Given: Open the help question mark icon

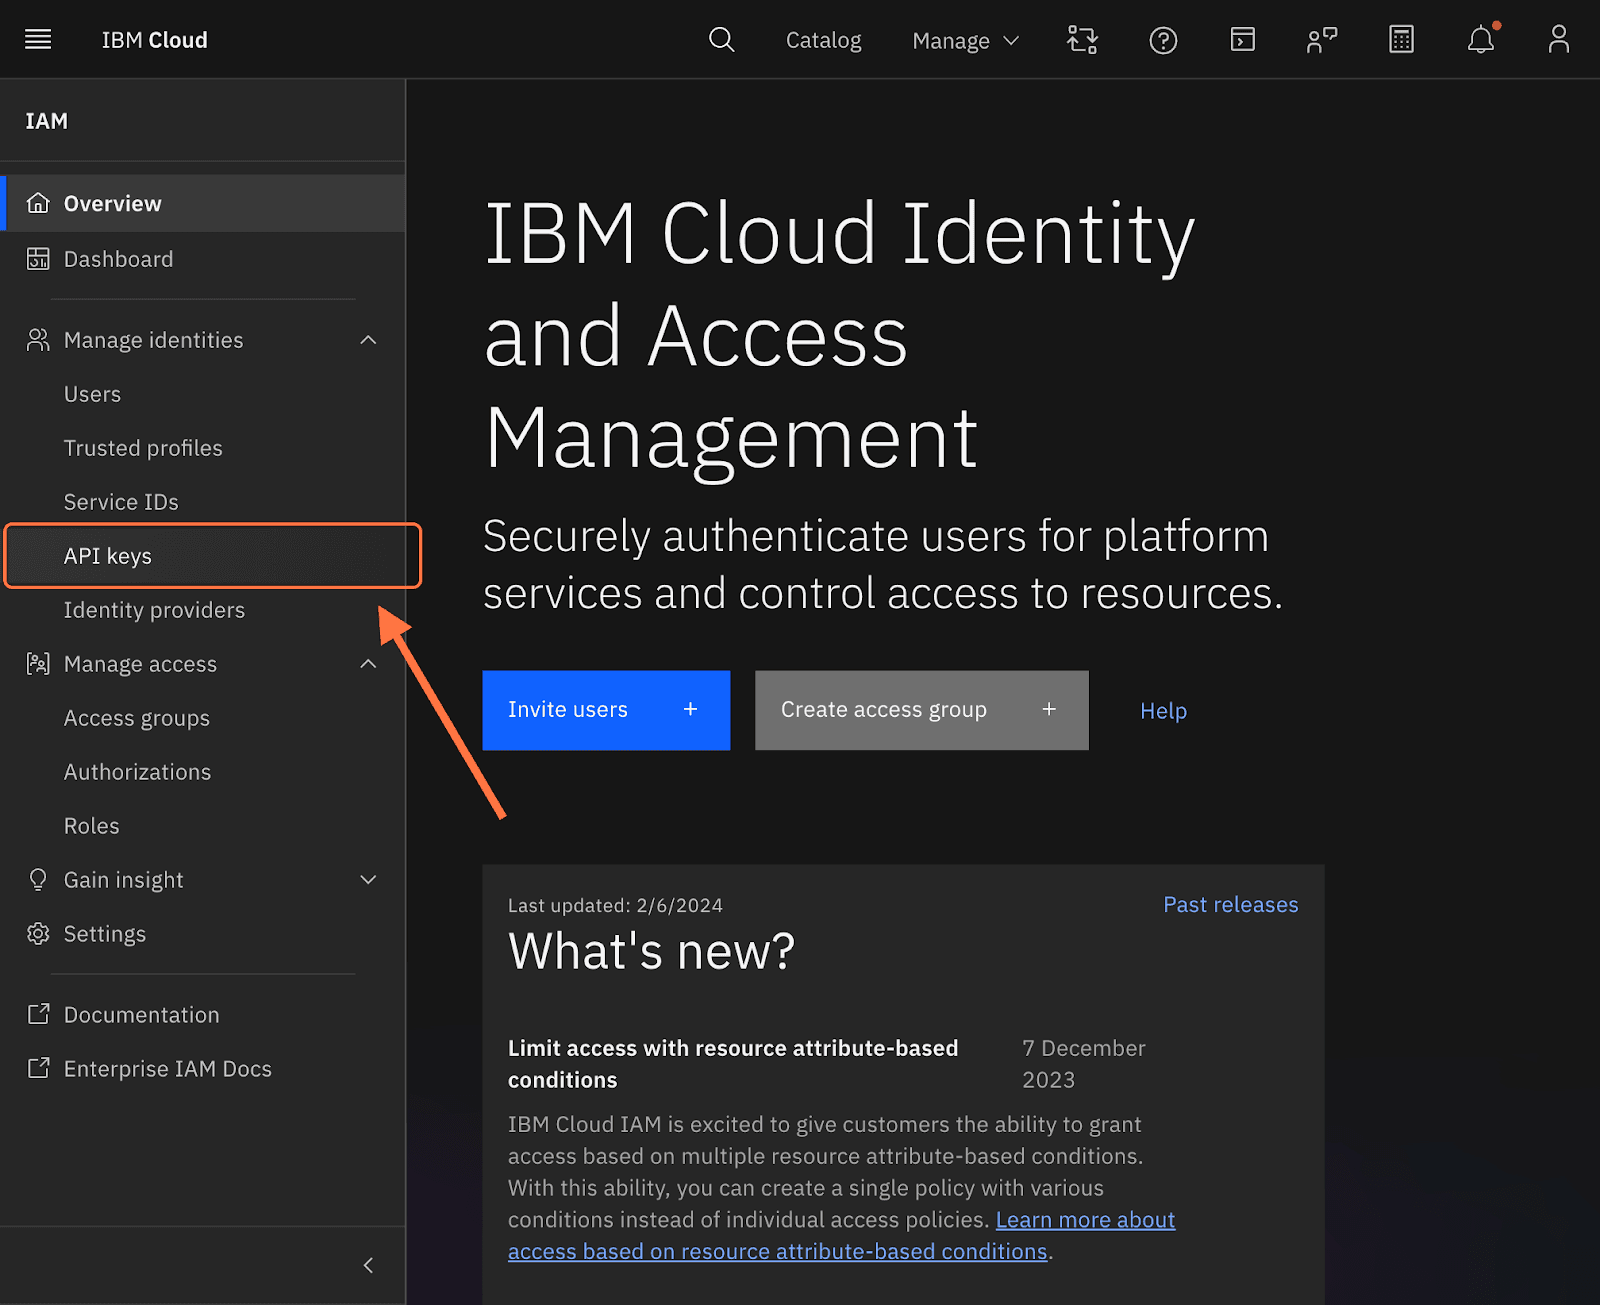Looking at the screenshot, I should coord(1163,40).
